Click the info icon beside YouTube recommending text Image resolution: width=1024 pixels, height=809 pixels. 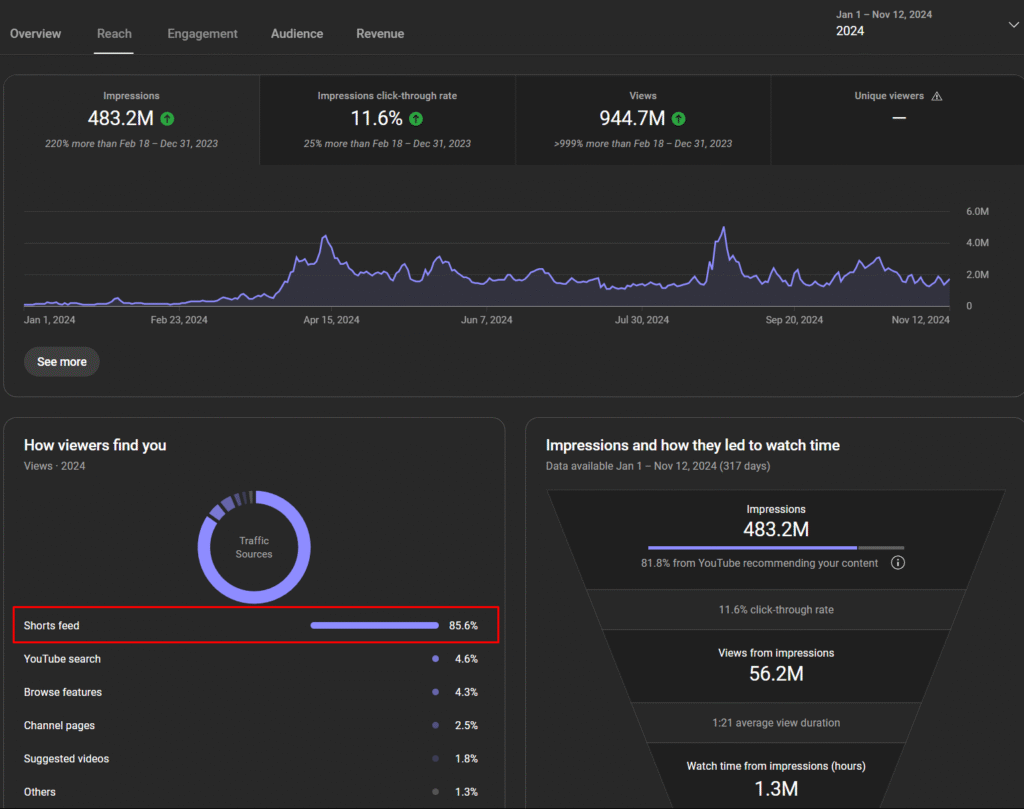point(897,563)
